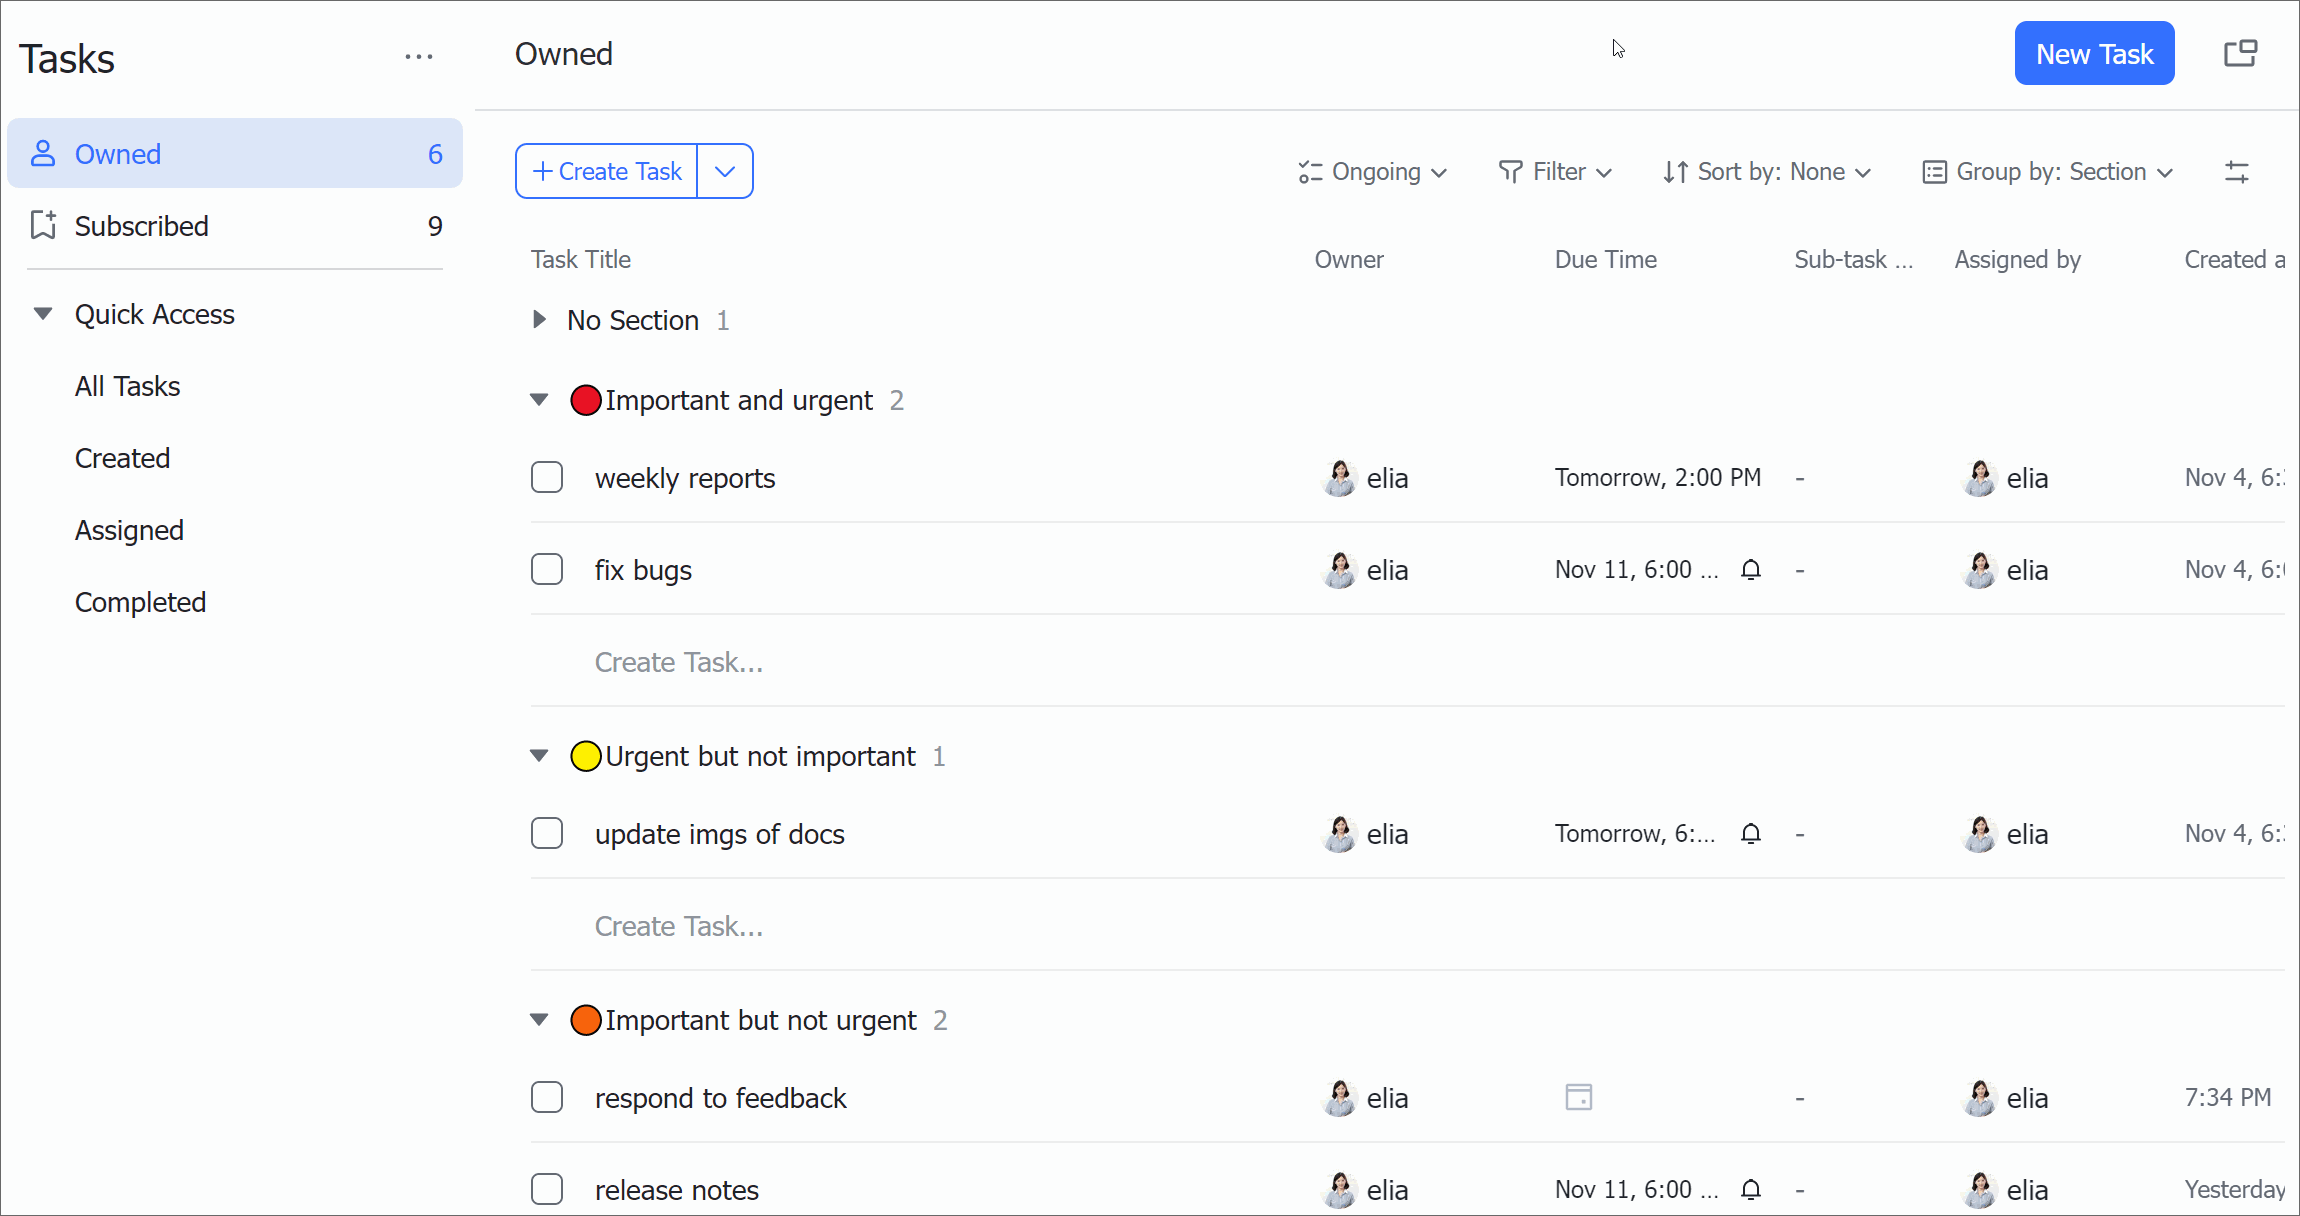Click the reminder bell on fix bugs

click(x=1750, y=570)
